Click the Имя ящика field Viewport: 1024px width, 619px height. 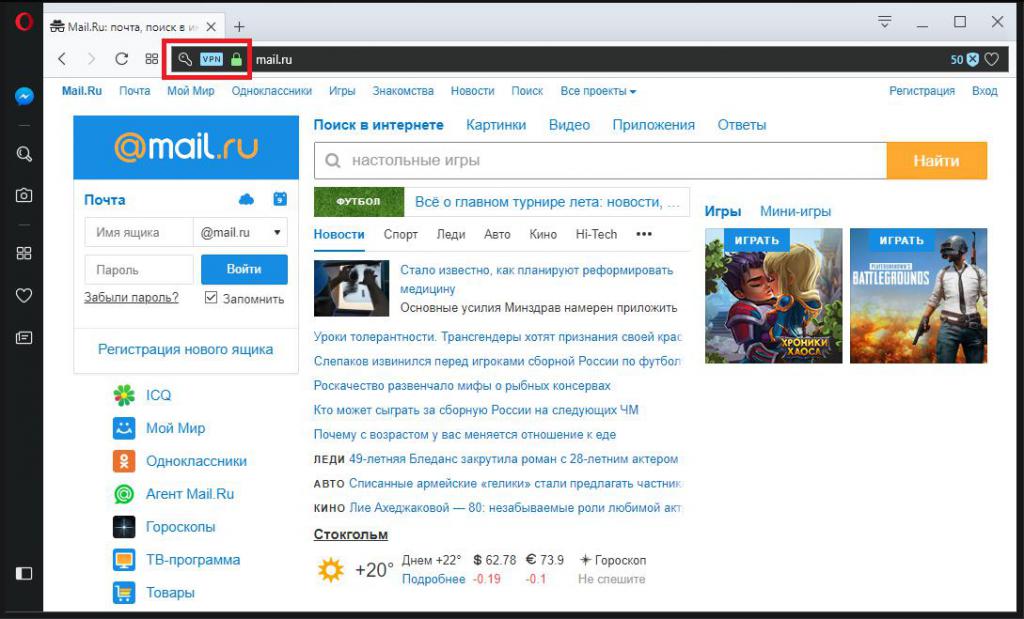(x=139, y=232)
